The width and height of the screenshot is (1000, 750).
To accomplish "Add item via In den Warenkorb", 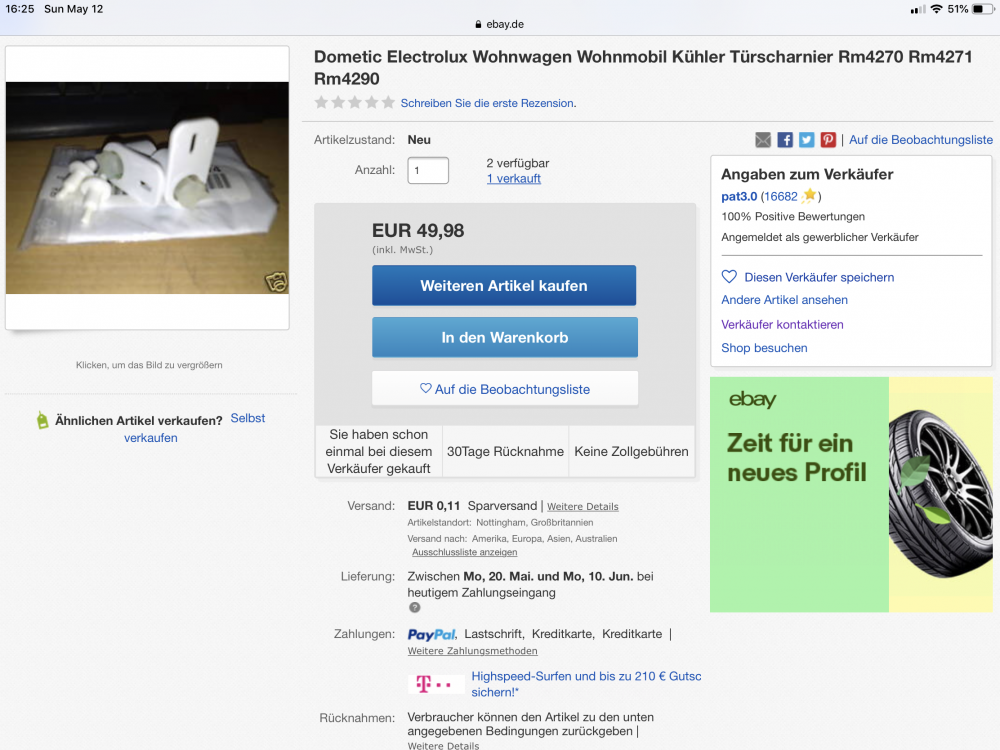I will [x=504, y=337].
